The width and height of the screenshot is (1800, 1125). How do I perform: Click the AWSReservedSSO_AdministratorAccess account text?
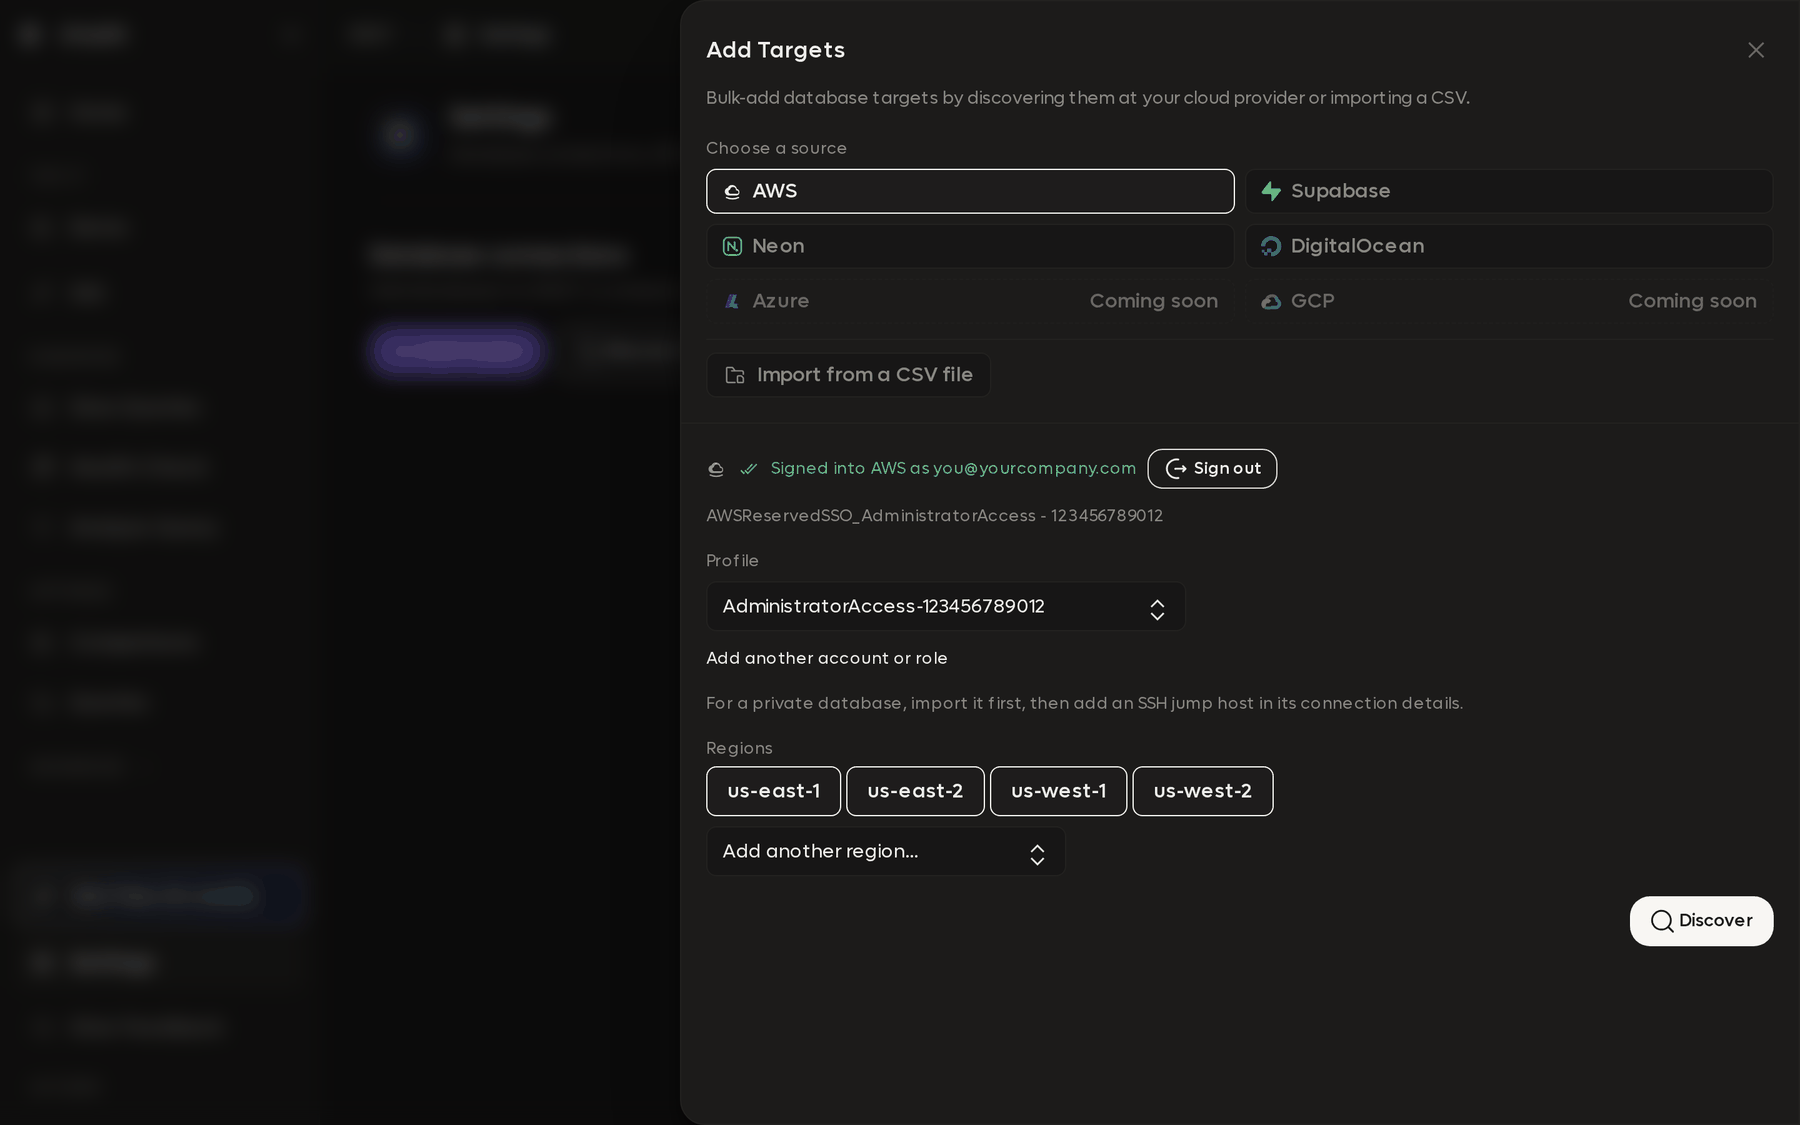tap(934, 516)
